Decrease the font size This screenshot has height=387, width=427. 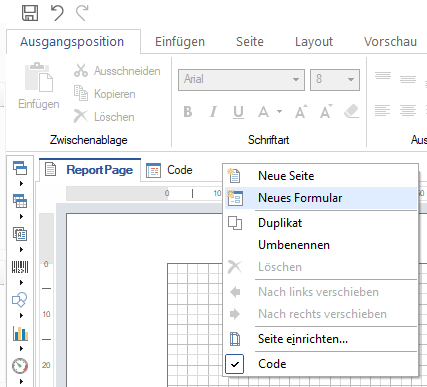(x=326, y=111)
